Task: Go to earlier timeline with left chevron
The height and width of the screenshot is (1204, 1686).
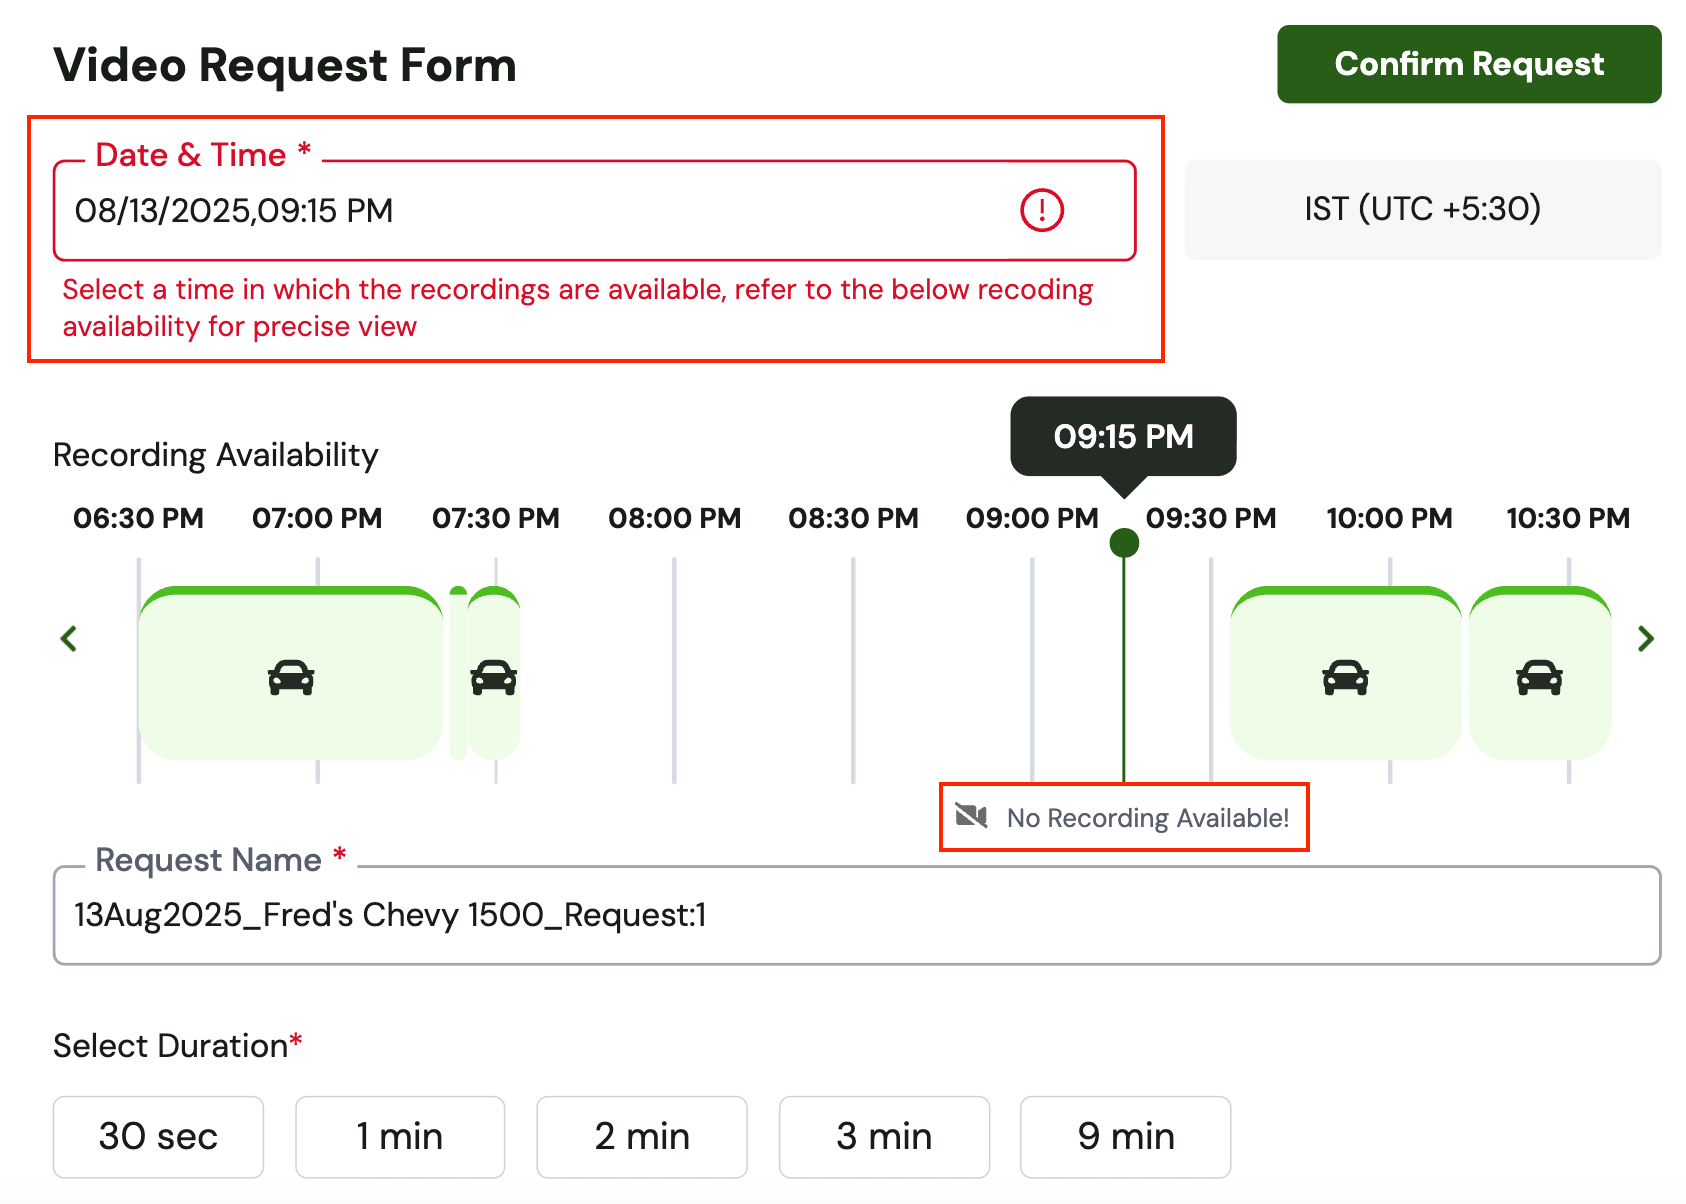Action: [69, 638]
